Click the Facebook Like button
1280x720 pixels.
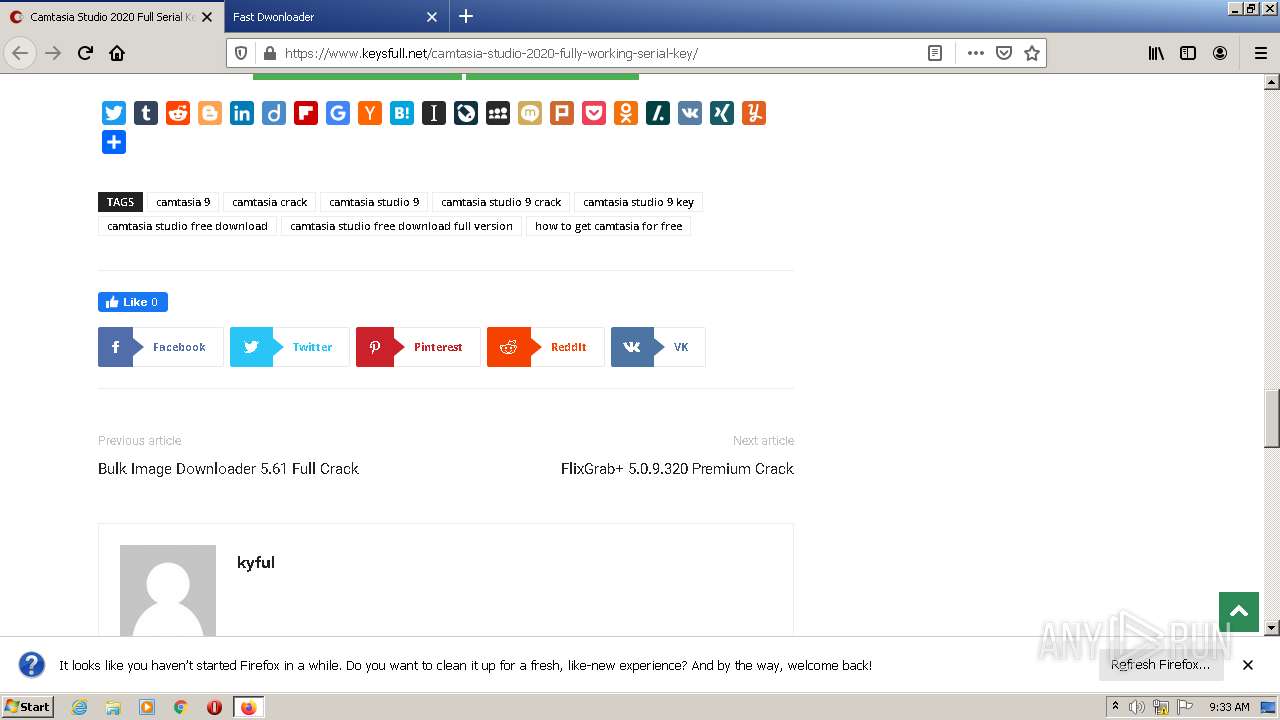[133, 302]
